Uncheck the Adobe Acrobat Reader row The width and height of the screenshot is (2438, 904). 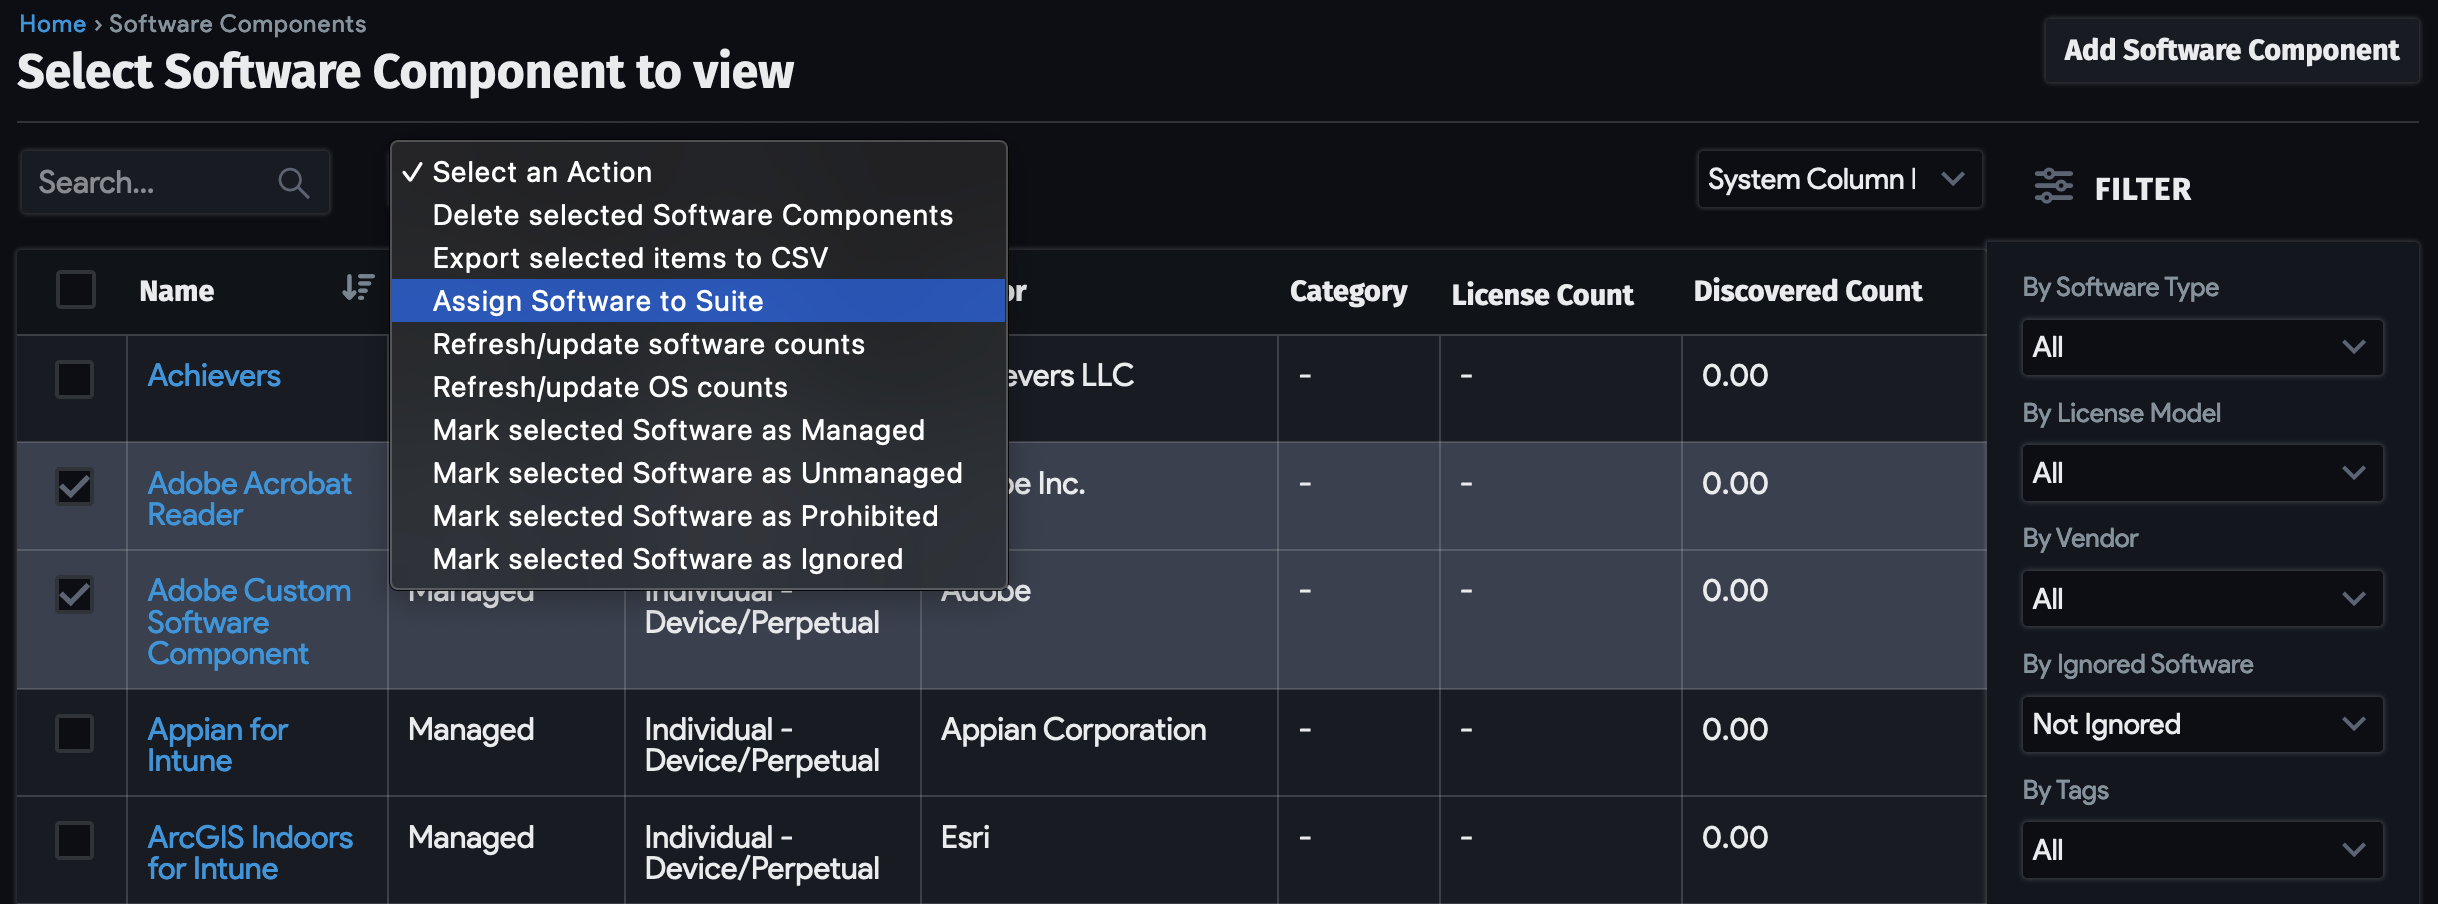(x=75, y=487)
